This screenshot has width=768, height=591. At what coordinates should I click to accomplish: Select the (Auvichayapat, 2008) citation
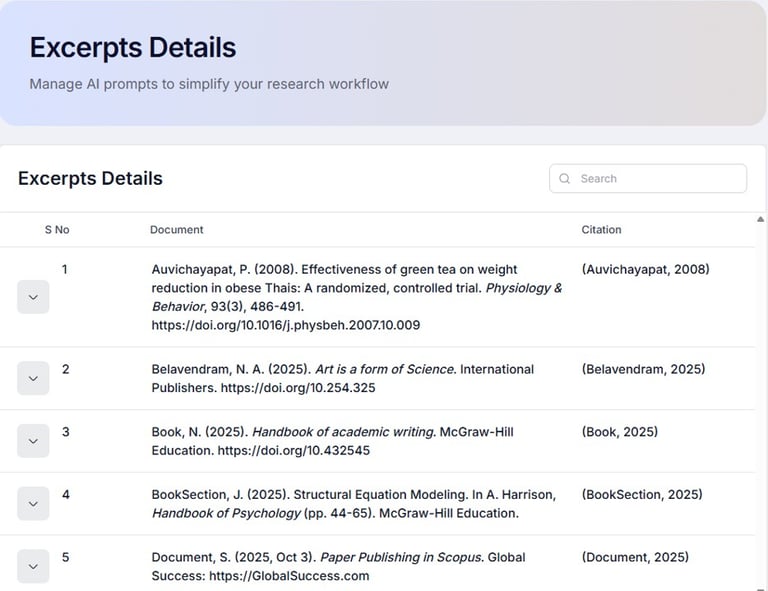pyautogui.click(x=645, y=269)
